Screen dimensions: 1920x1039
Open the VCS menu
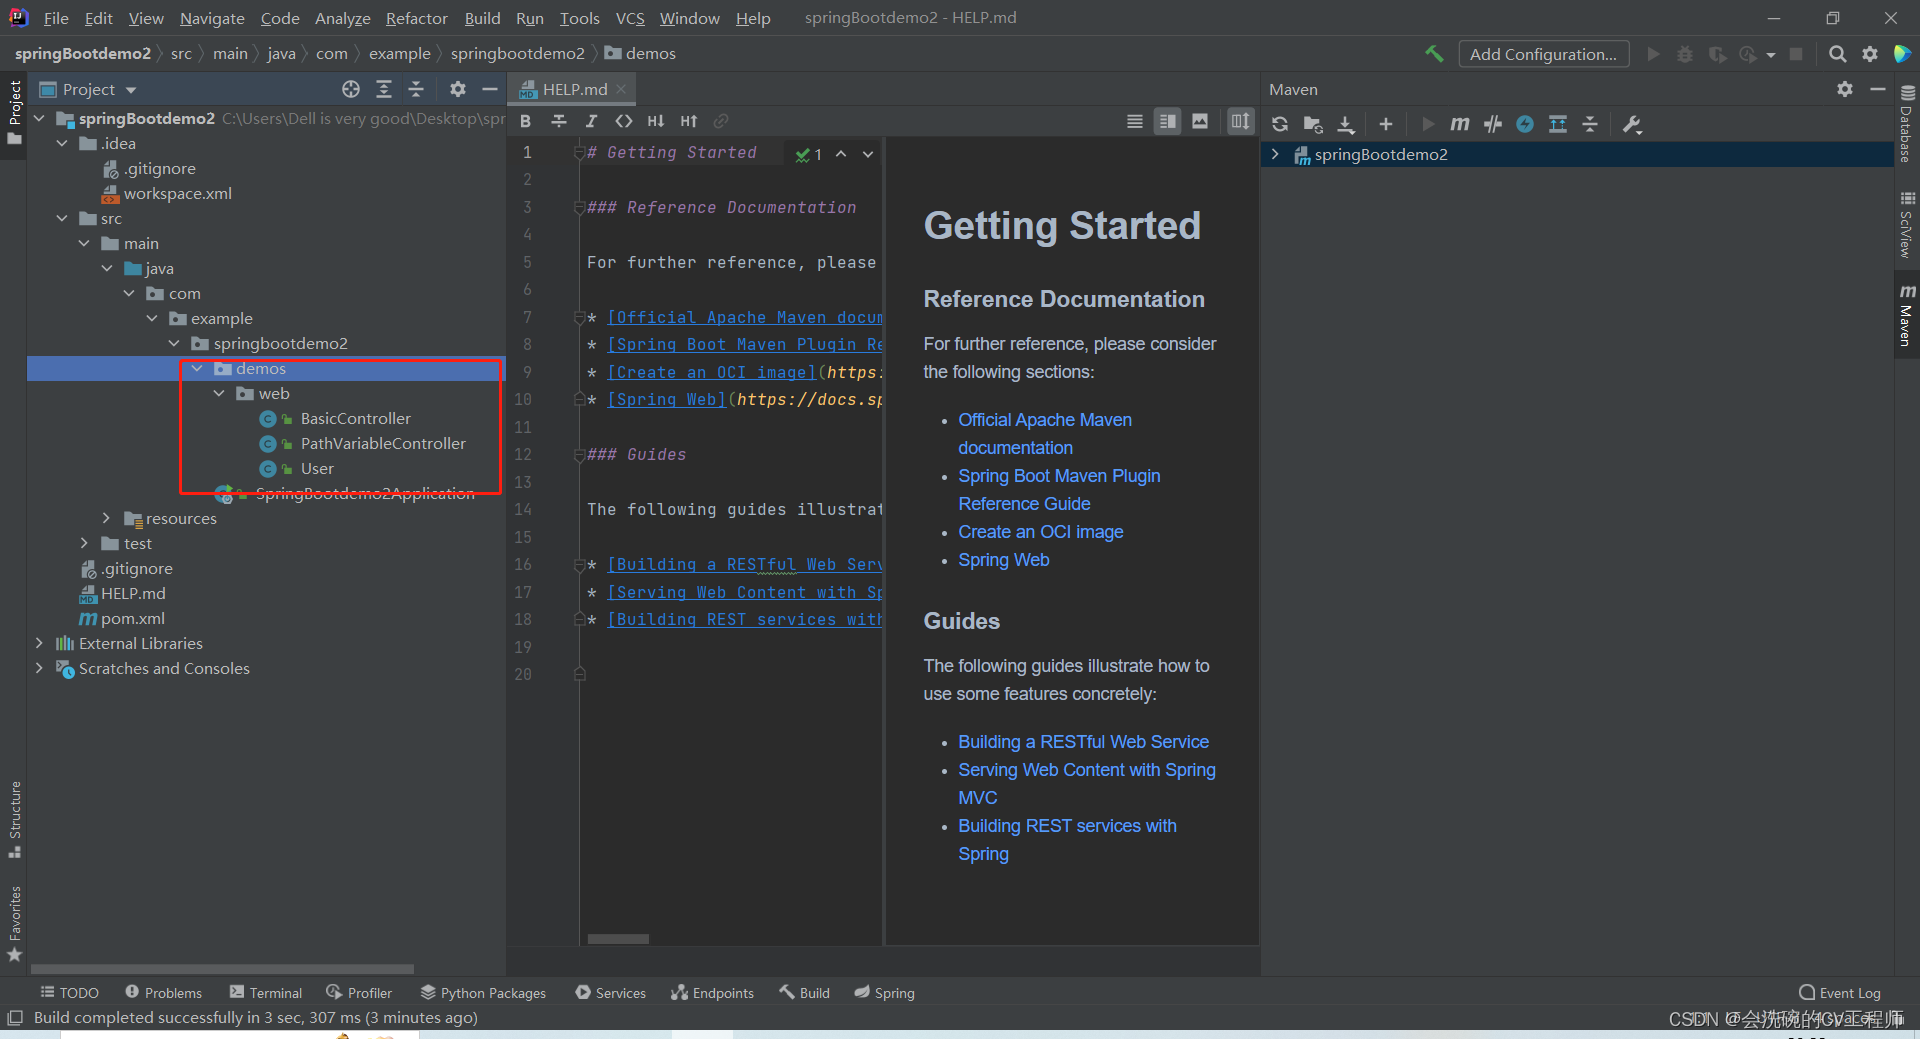click(x=630, y=18)
